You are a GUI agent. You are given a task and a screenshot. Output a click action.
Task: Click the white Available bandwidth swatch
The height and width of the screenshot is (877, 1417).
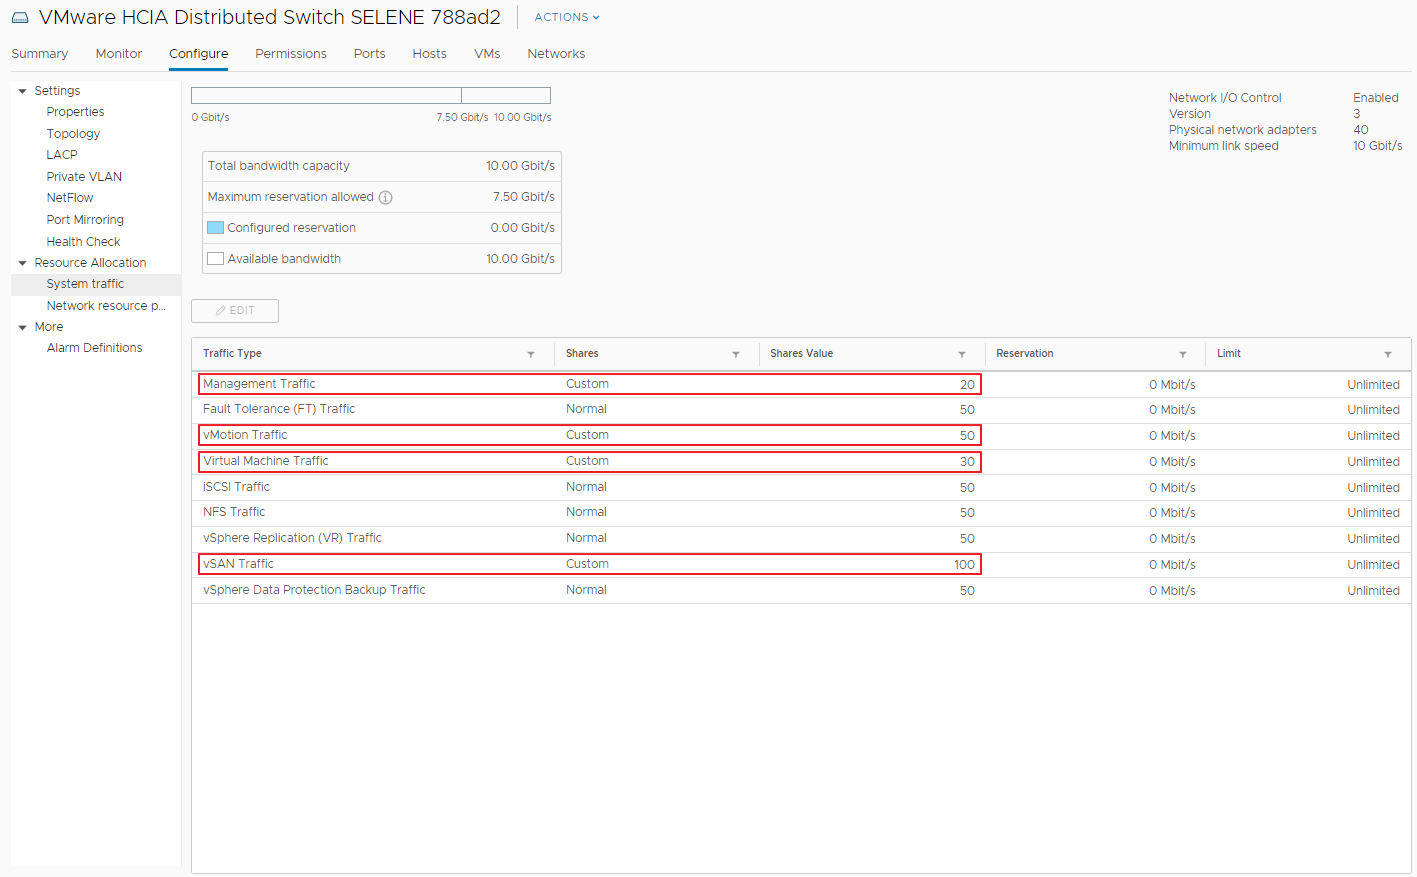coord(215,259)
